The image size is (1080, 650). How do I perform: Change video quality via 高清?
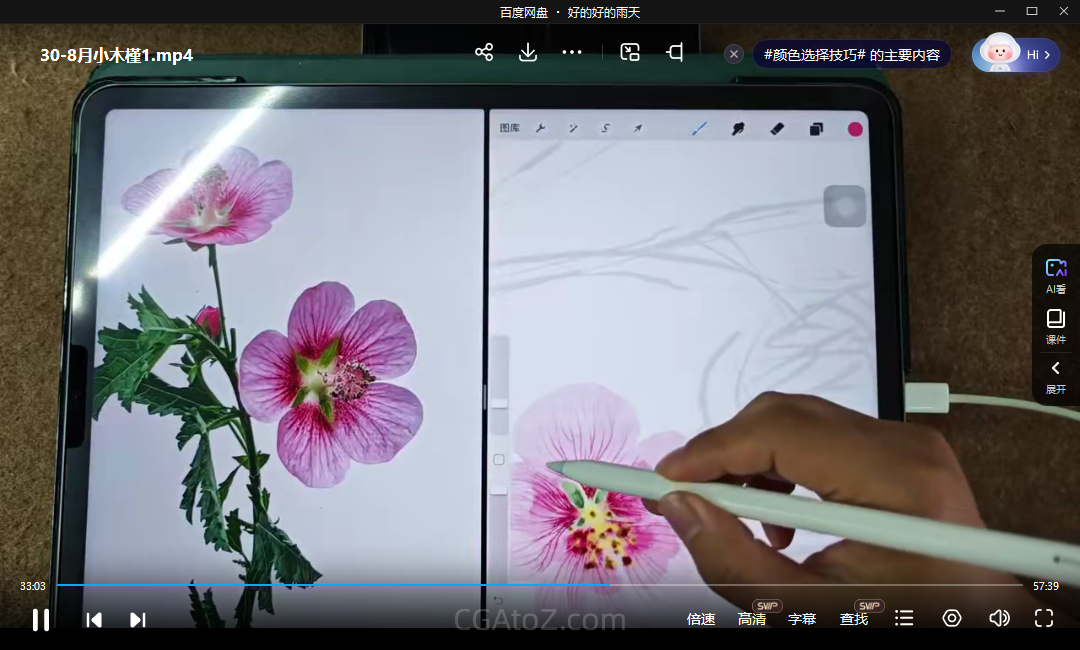752,619
